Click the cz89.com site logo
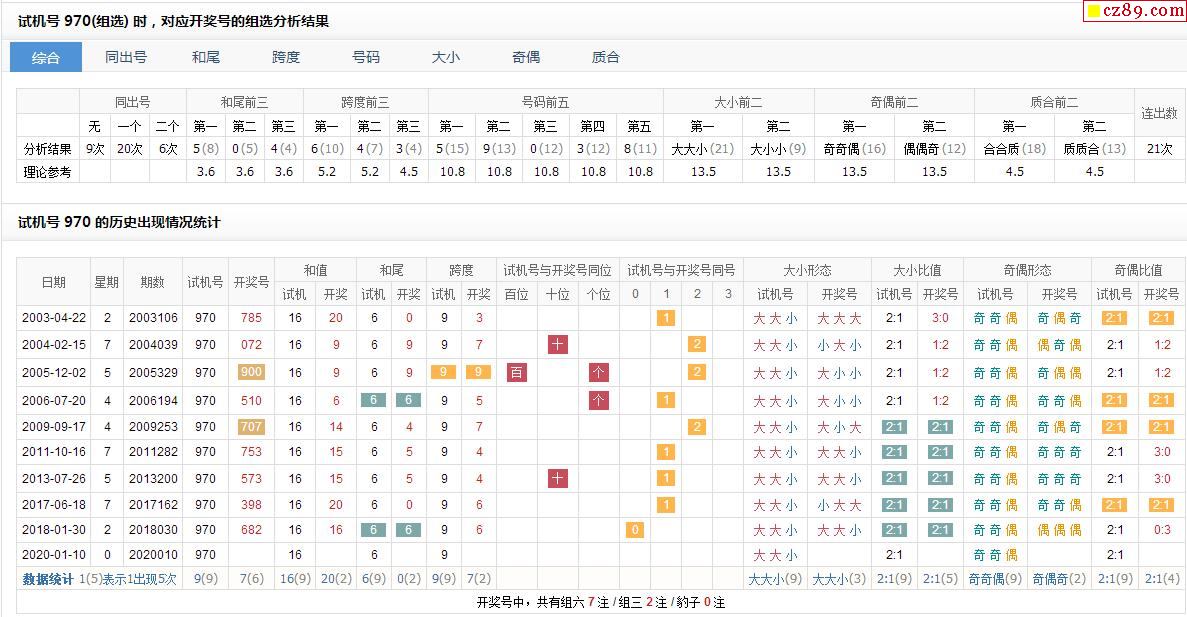This screenshot has width=1187, height=617. click(x=1135, y=11)
